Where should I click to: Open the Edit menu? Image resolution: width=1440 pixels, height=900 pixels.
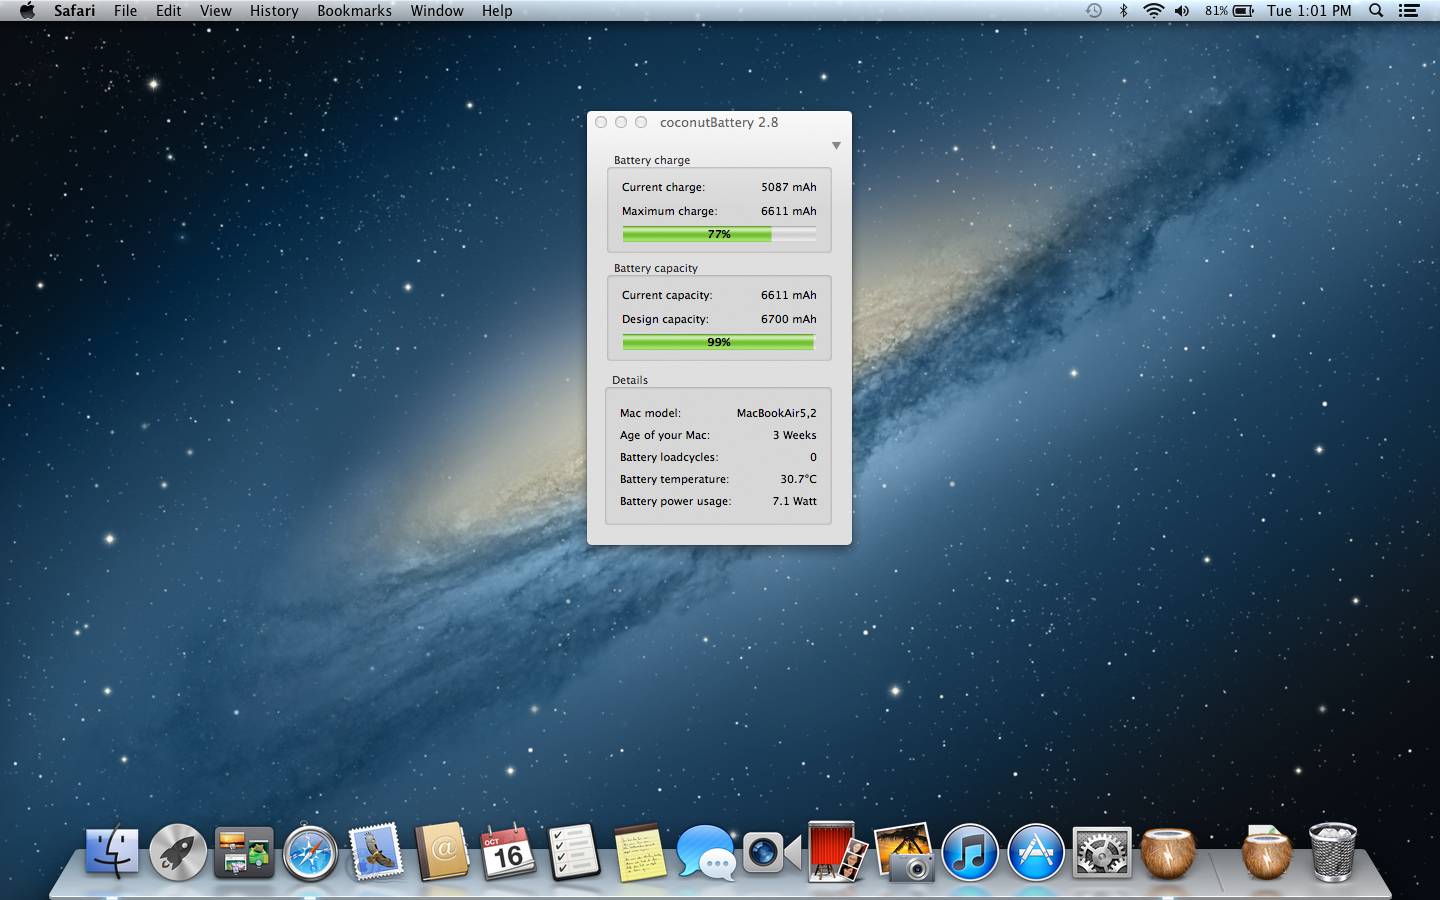pos(168,11)
